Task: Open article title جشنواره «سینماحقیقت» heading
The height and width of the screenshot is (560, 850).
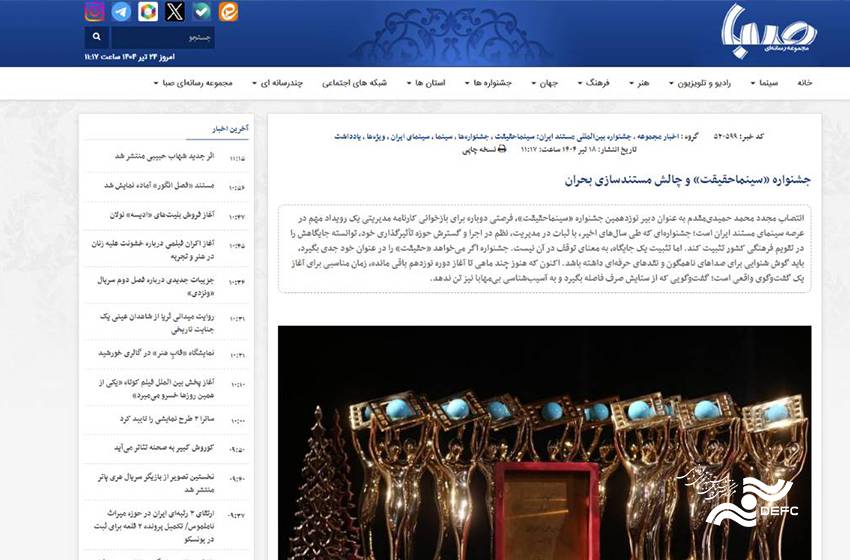Action: tap(687, 180)
